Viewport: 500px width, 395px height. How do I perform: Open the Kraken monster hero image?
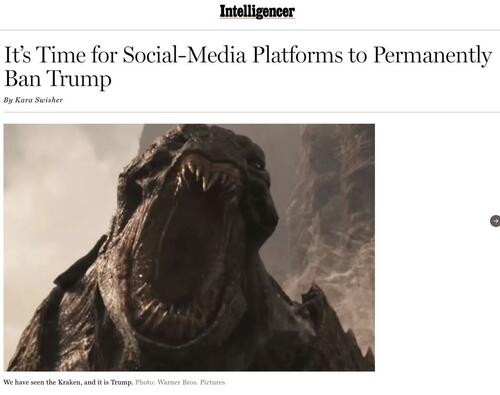pyautogui.click(x=189, y=247)
